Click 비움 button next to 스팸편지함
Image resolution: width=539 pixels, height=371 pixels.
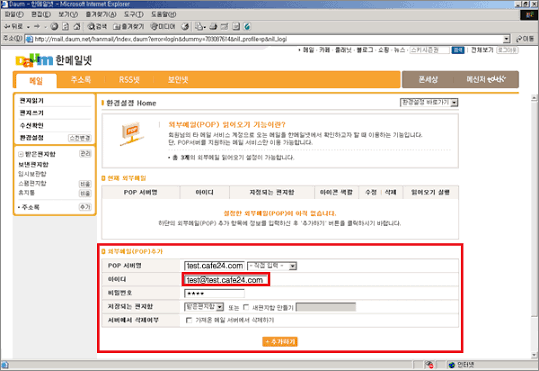click(x=85, y=184)
